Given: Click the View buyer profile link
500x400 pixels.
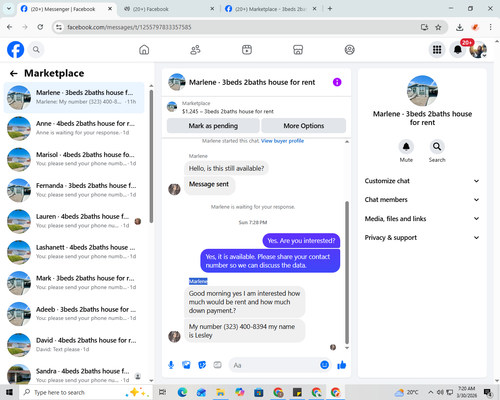Looking at the screenshot, I should [282, 141].
